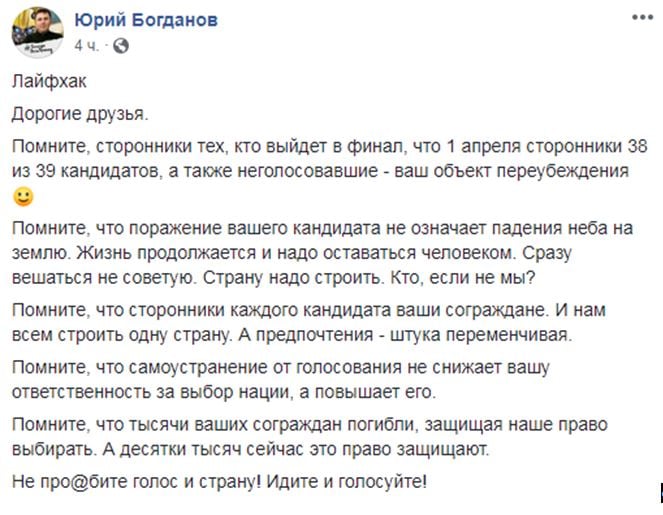Open the Юрий Богданов author name link
Image resolution: width=663 pixels, height=515 pixels.
(146, 20)
